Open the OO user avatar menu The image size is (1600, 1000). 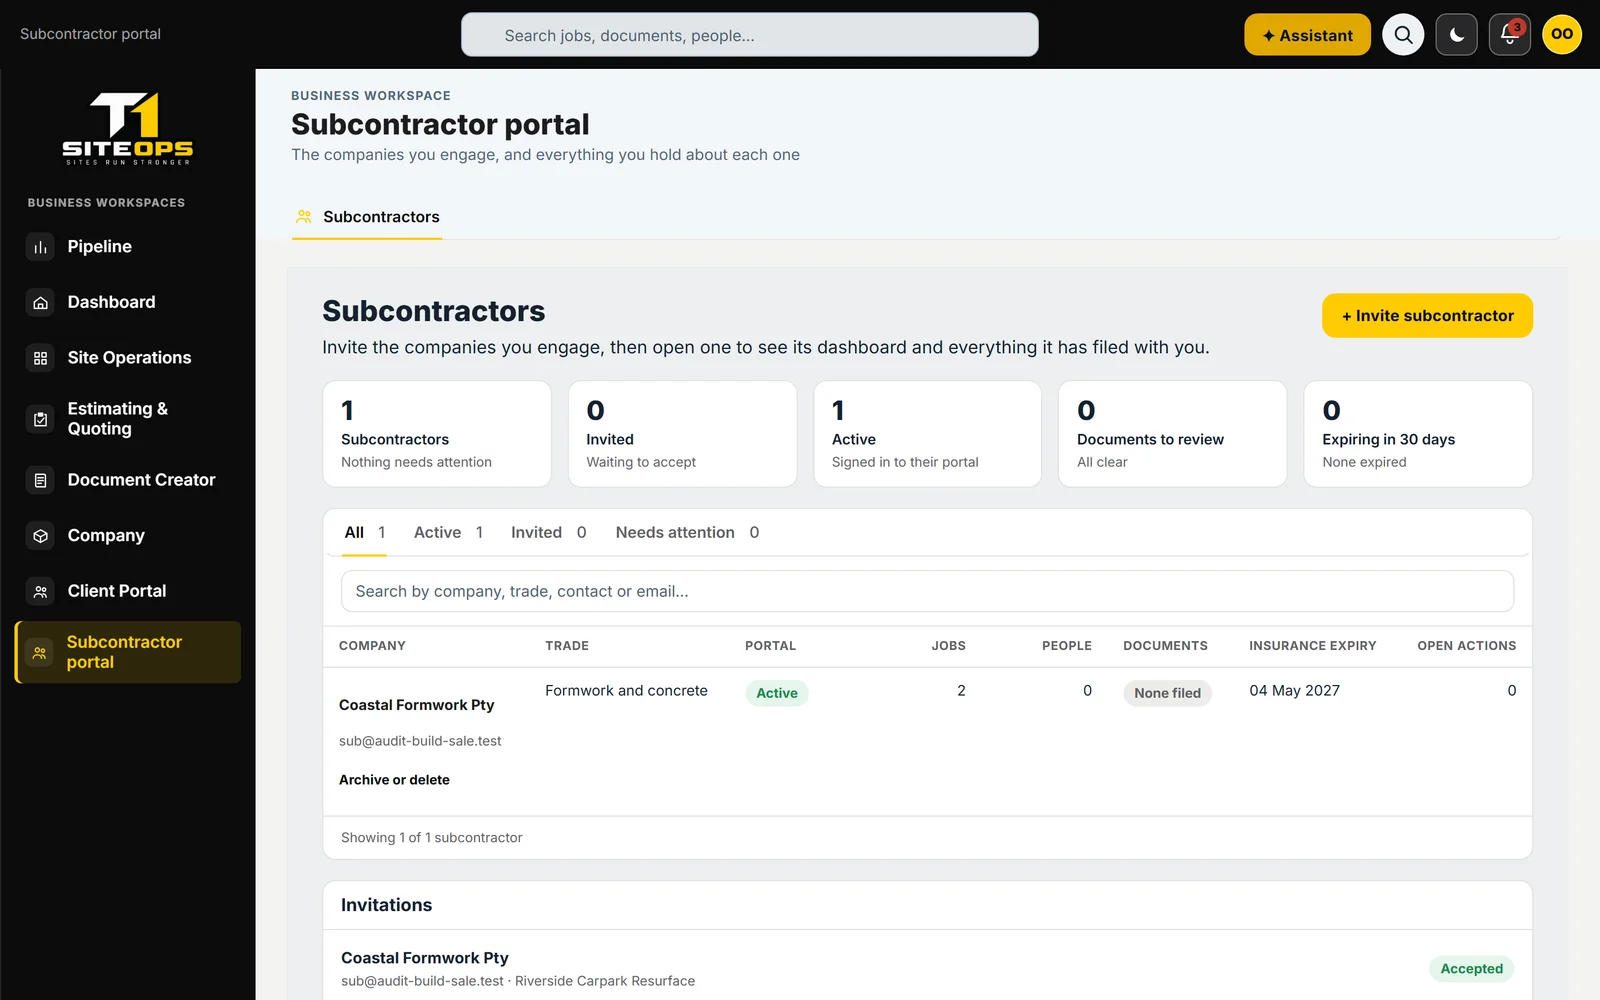click(x=1562, y=35)
